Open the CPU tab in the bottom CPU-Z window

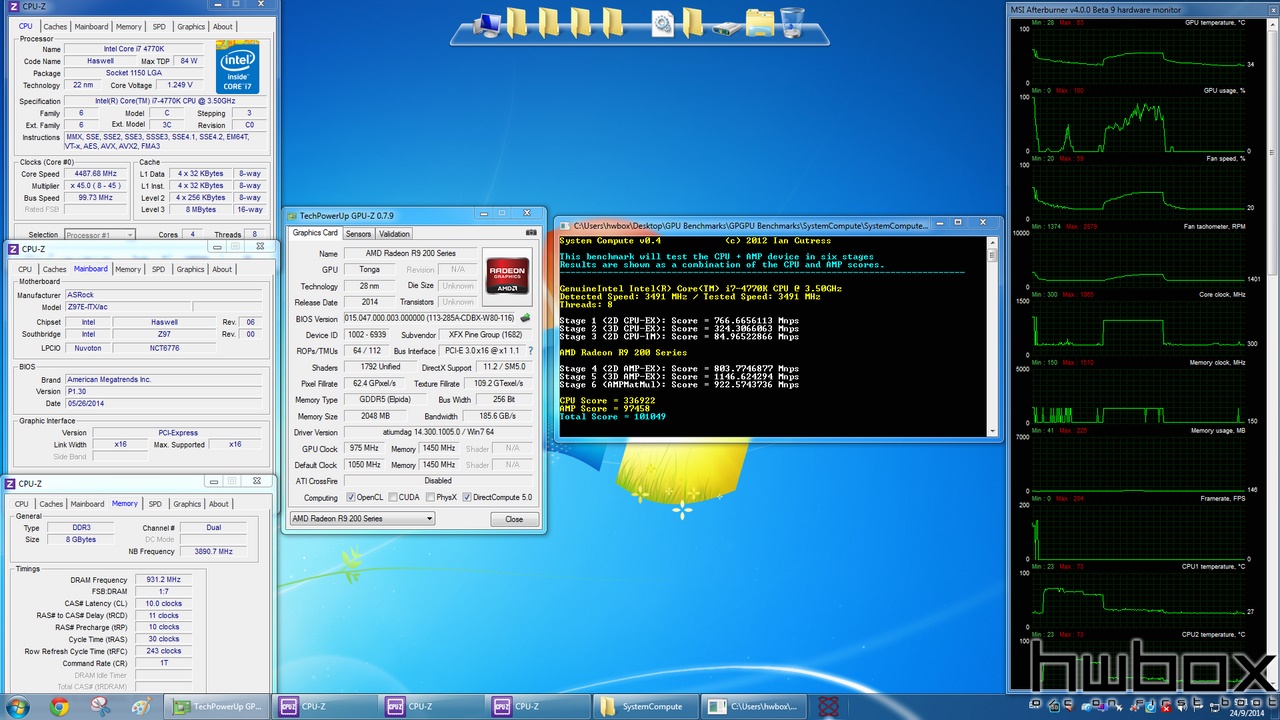tap(22, 504)
